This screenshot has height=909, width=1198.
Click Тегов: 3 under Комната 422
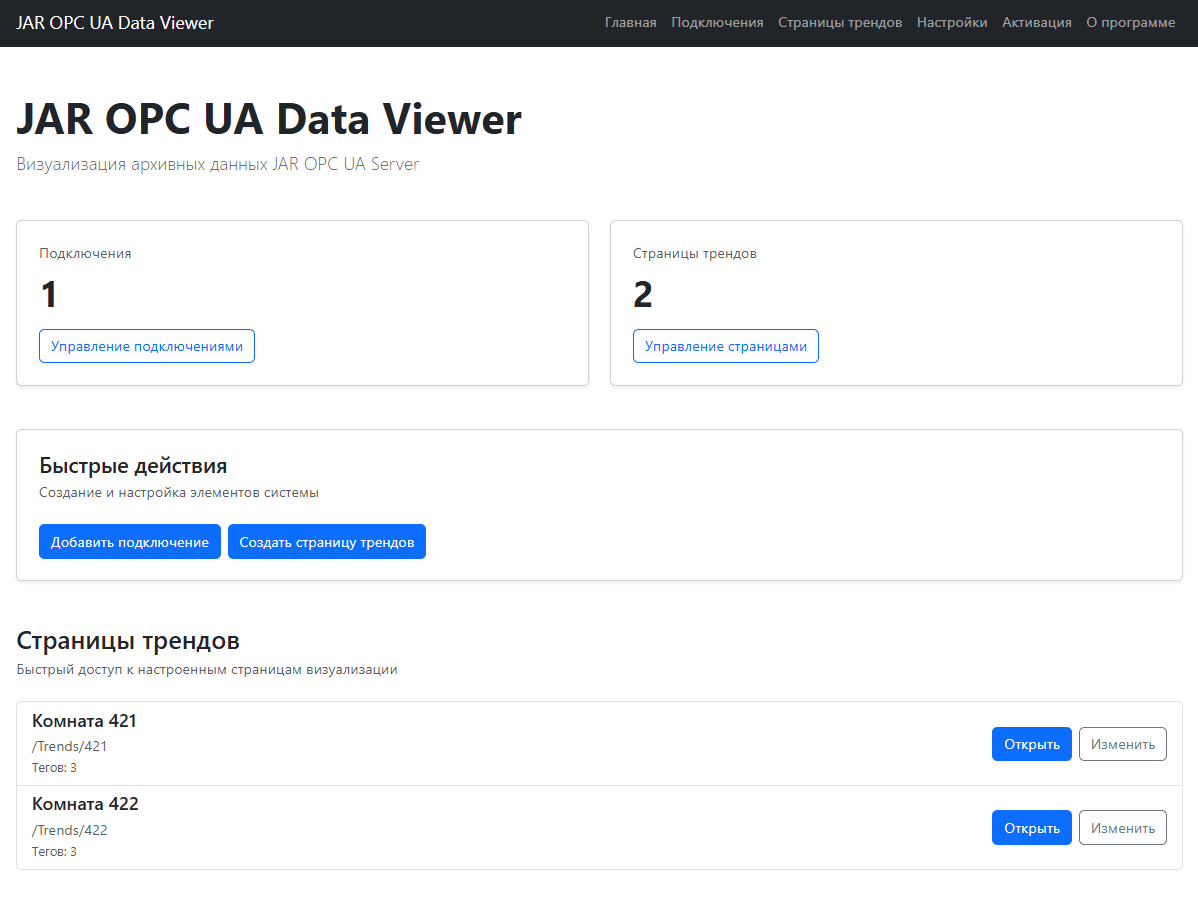tap(54, 852)
